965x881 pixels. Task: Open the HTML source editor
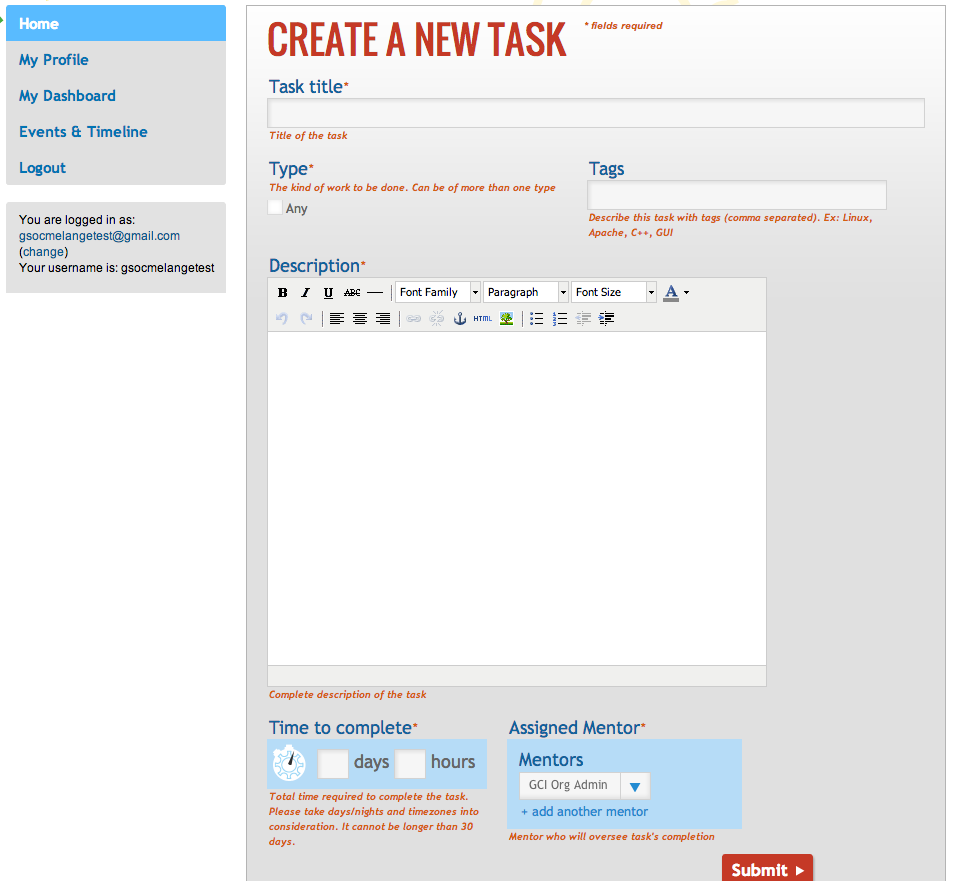[x=483, y=319]
